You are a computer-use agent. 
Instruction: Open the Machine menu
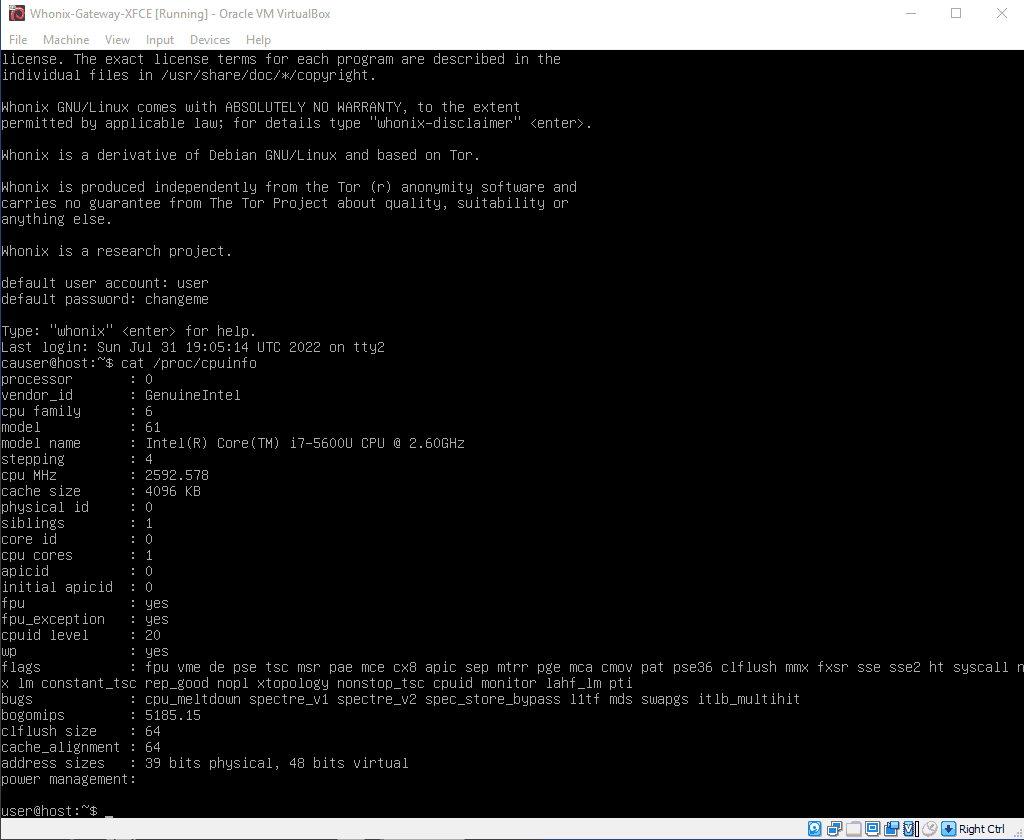(66, 40)
